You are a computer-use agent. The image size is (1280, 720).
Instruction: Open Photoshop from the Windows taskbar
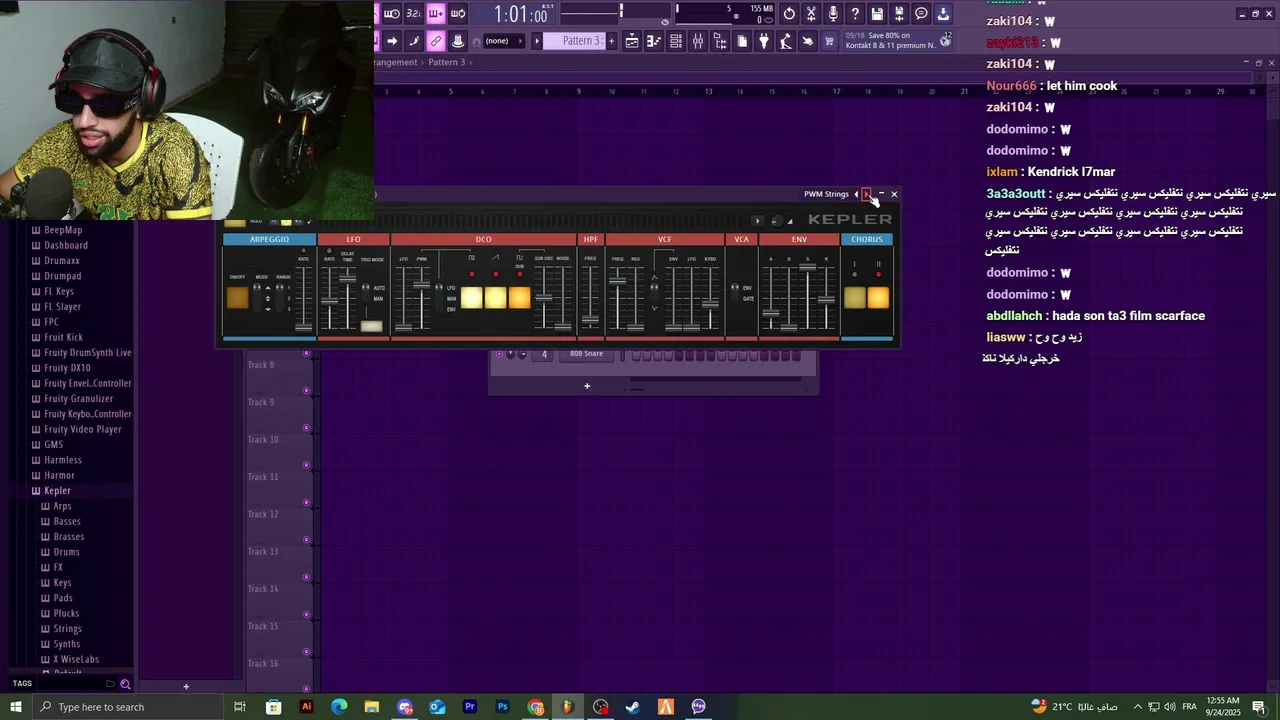(x=502, y=707)
